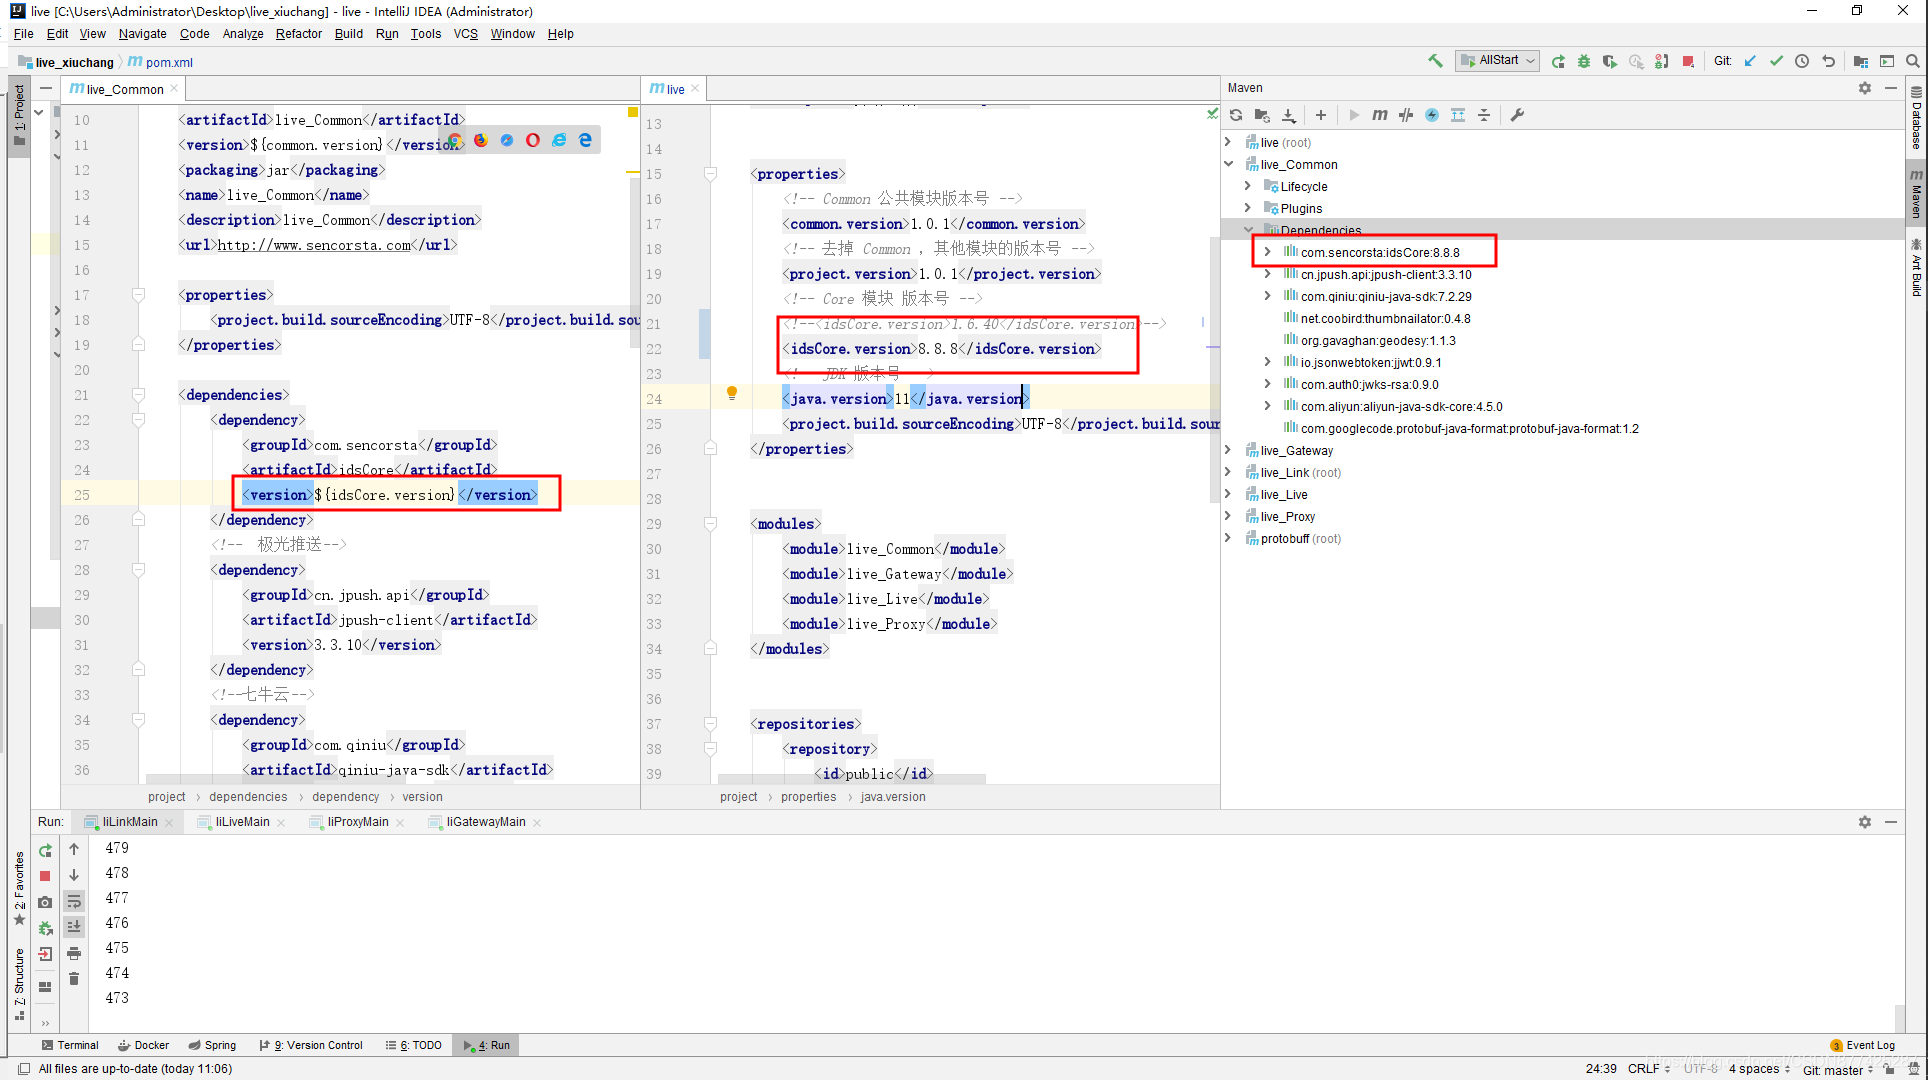Open the Navigate menu
The height and width of the screenshot is (1080, 1928).
tap(142, 33)
